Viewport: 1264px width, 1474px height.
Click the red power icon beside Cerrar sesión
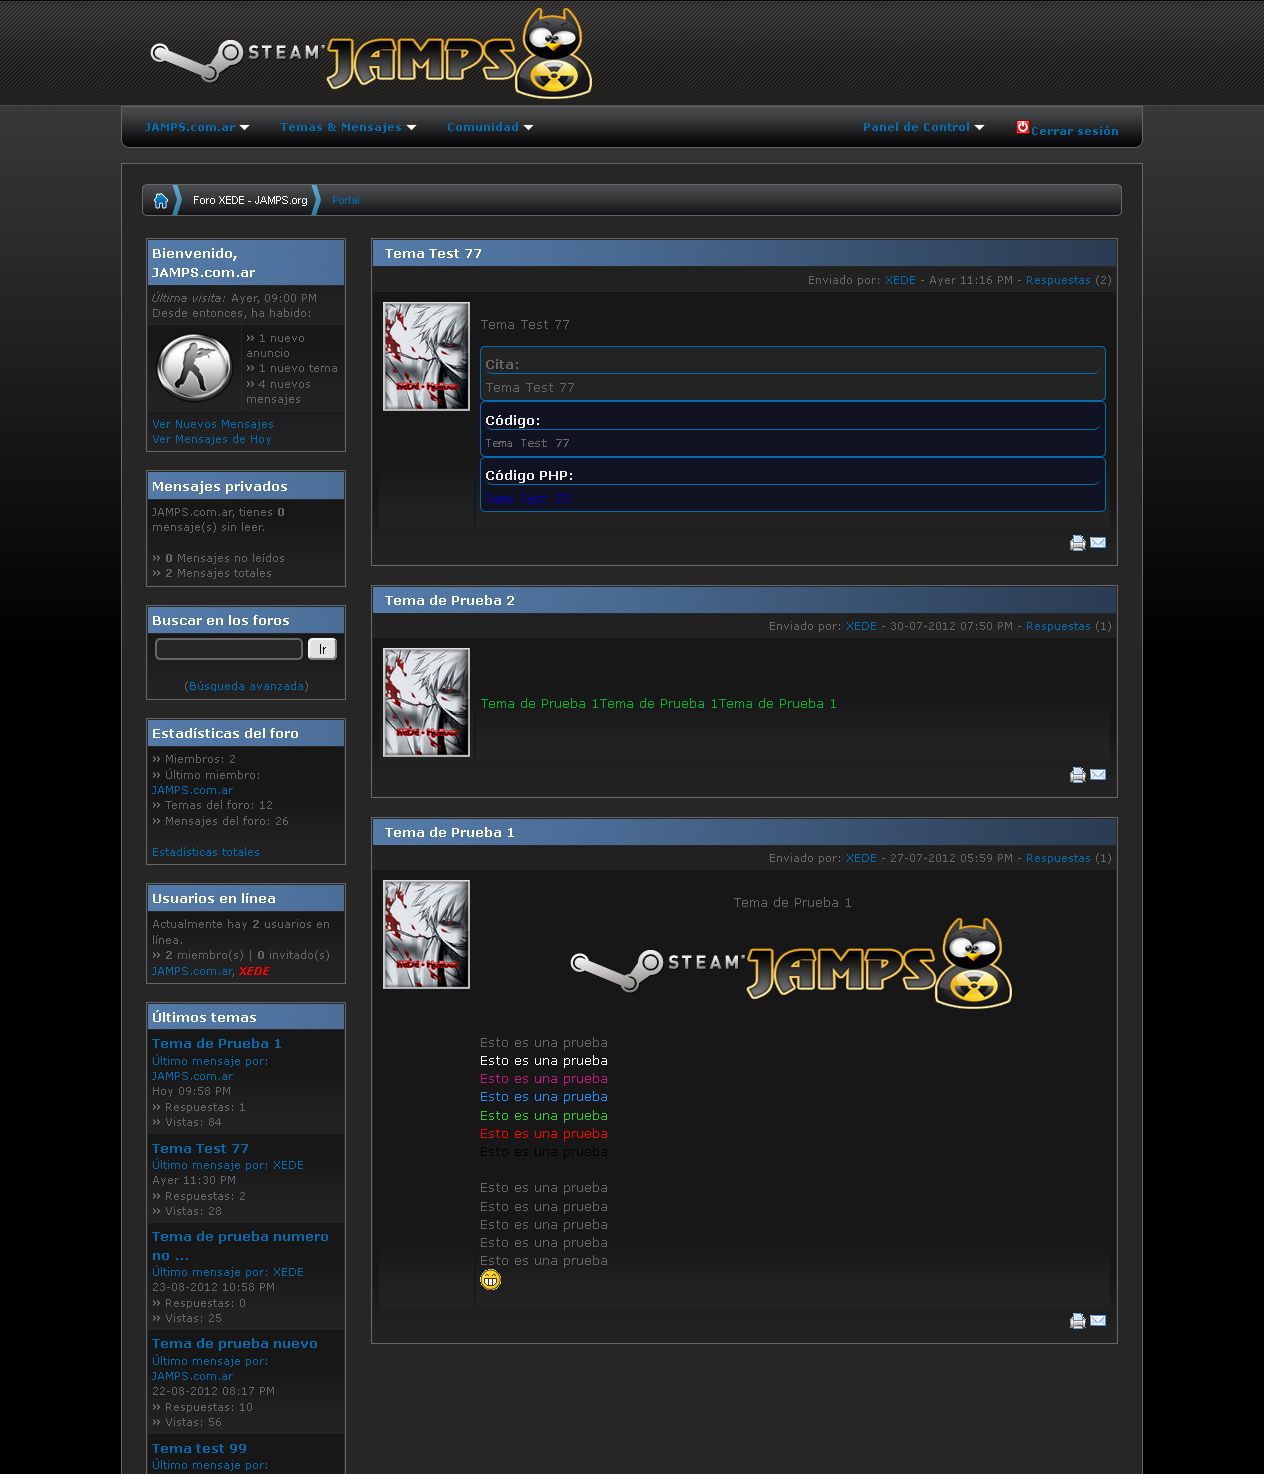pos(1022,127)
